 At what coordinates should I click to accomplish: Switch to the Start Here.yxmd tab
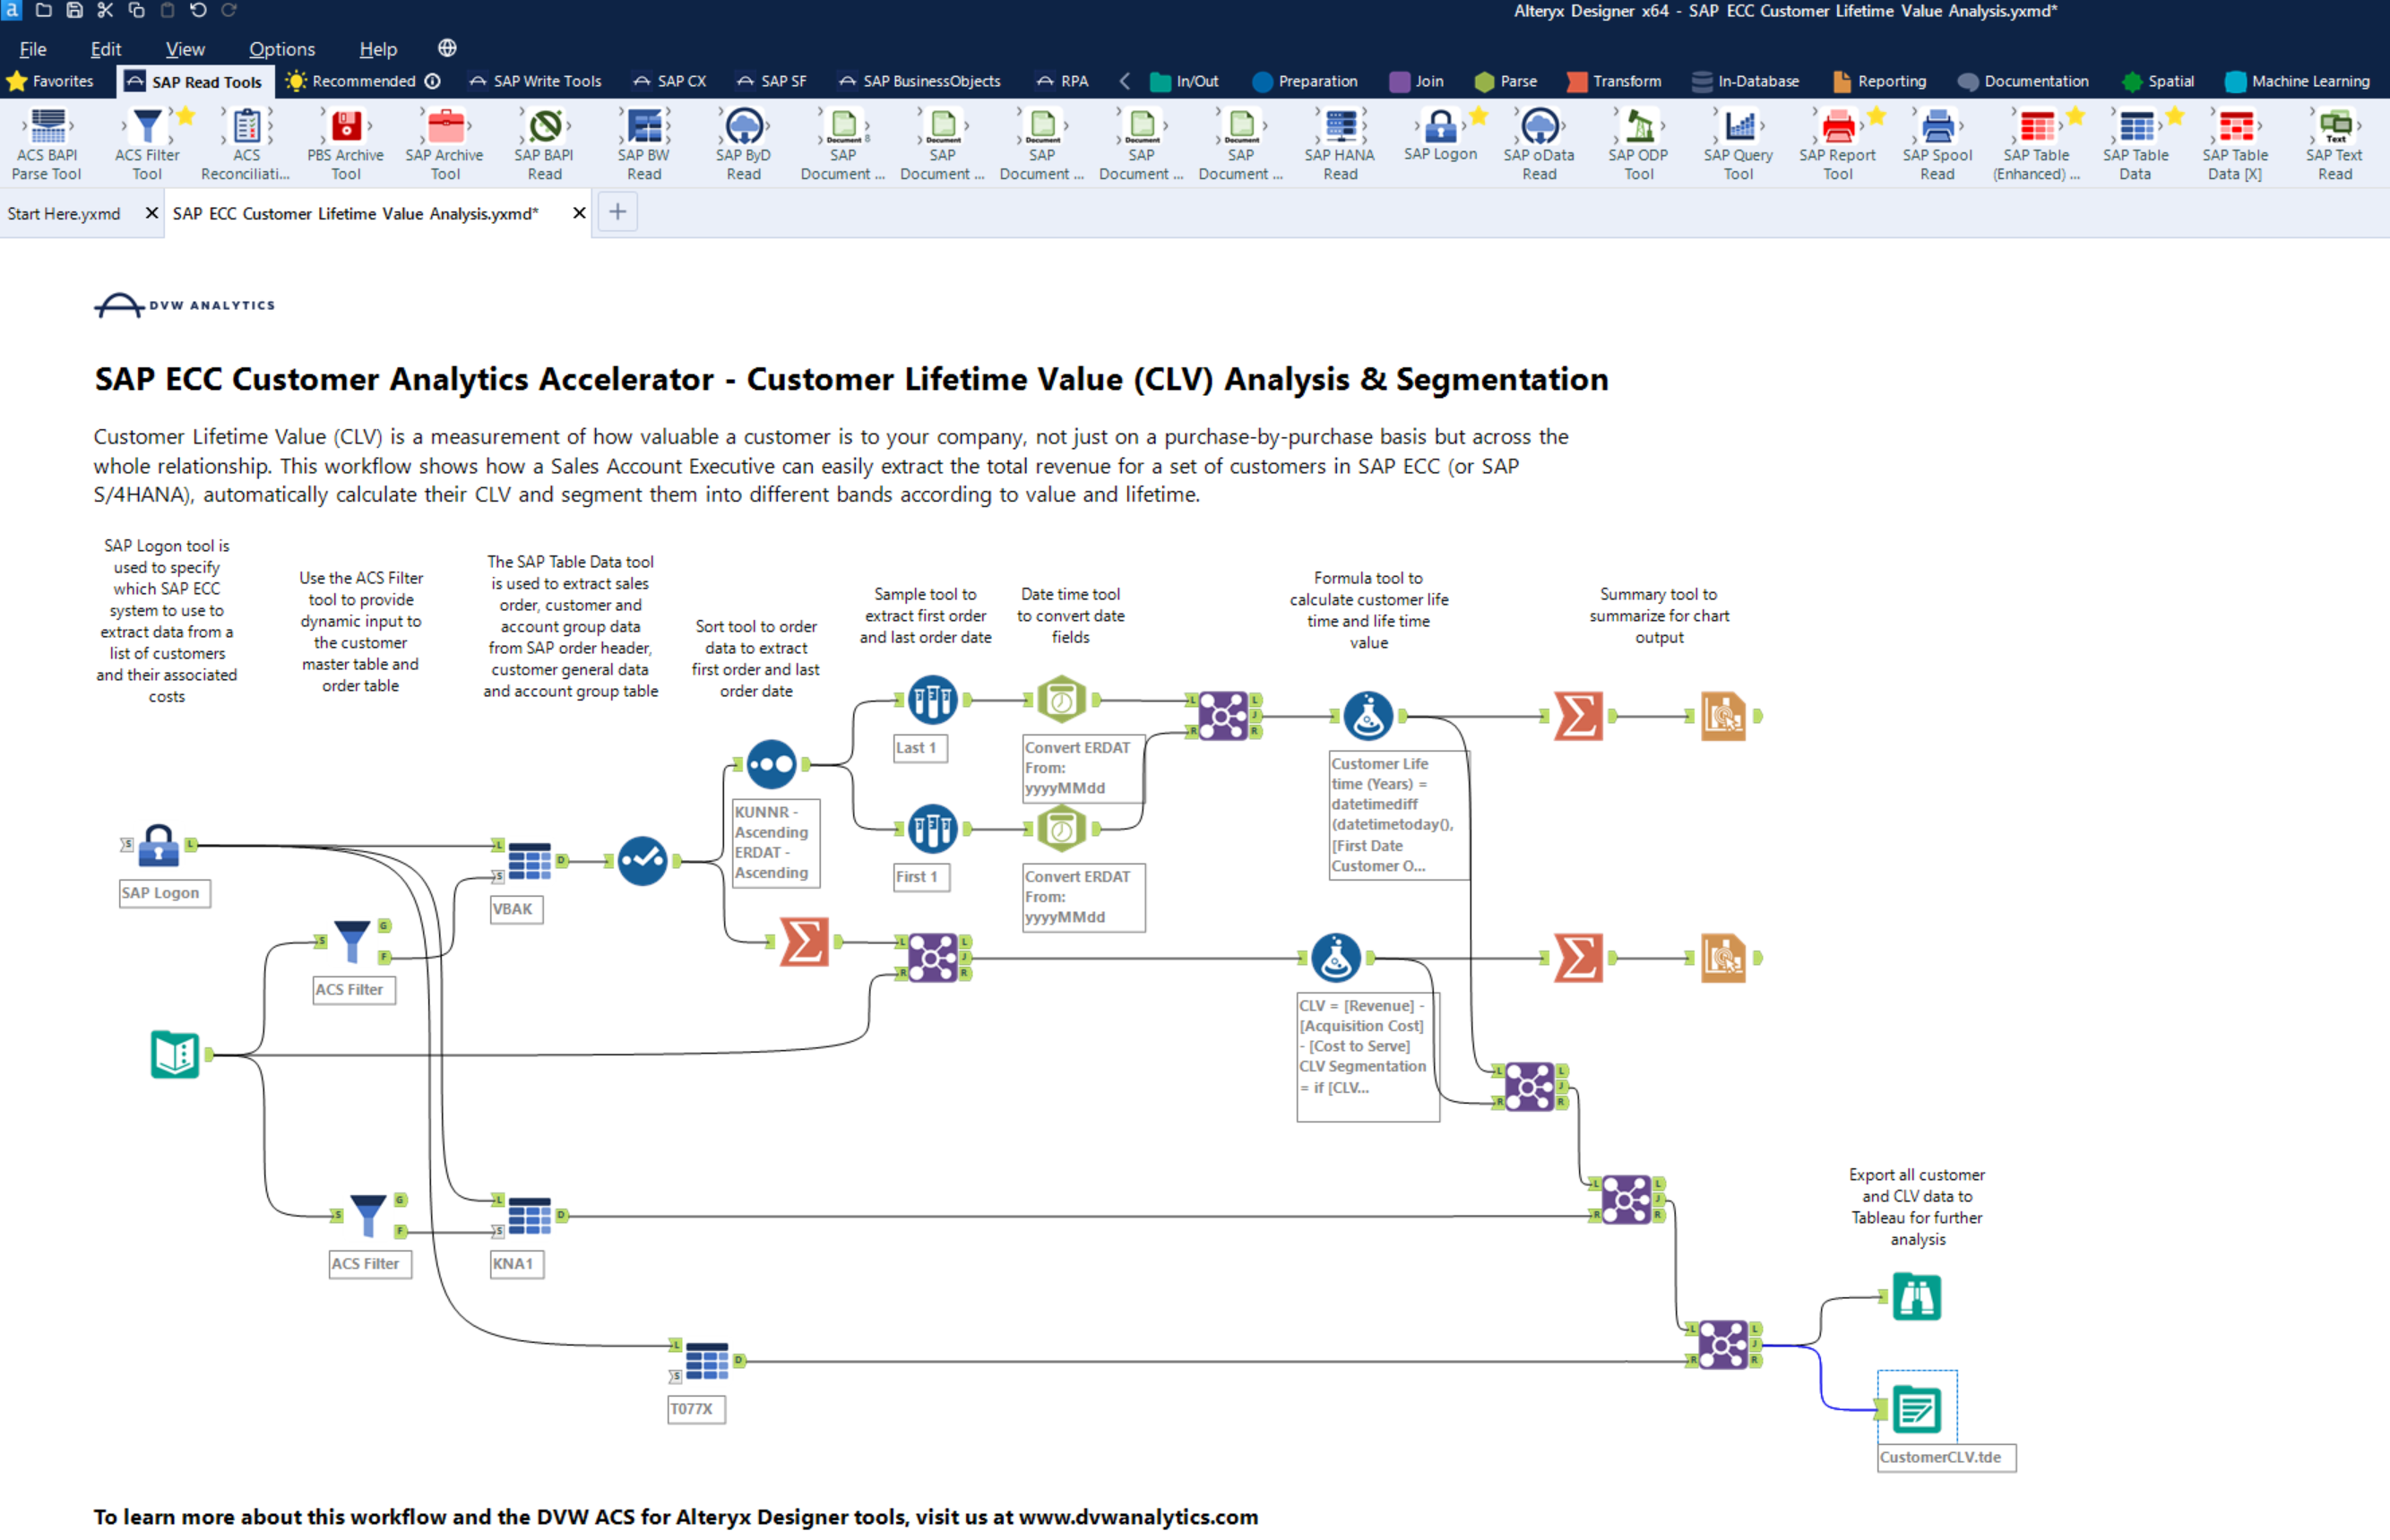point(65,212)
